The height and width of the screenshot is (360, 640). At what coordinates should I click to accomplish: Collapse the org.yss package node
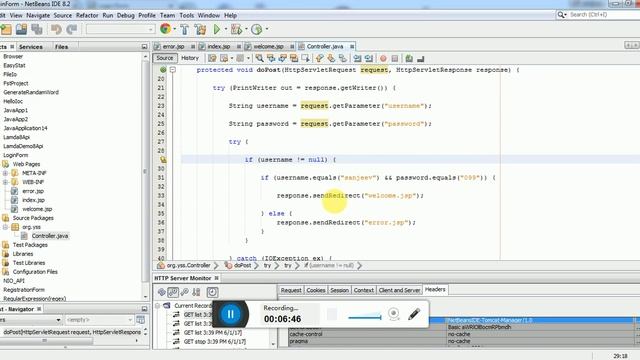tap(5, 227)
